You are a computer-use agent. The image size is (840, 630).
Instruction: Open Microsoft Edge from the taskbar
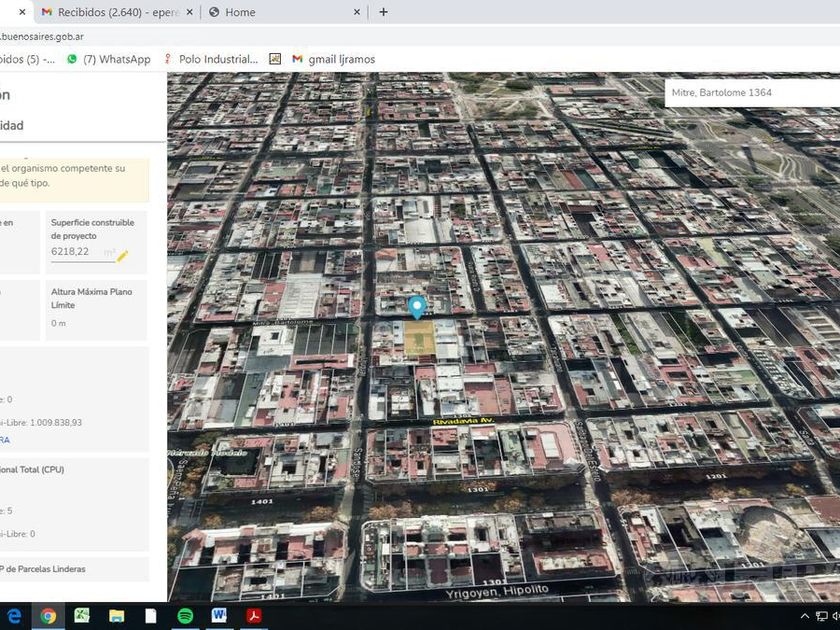tap(14, 616)
